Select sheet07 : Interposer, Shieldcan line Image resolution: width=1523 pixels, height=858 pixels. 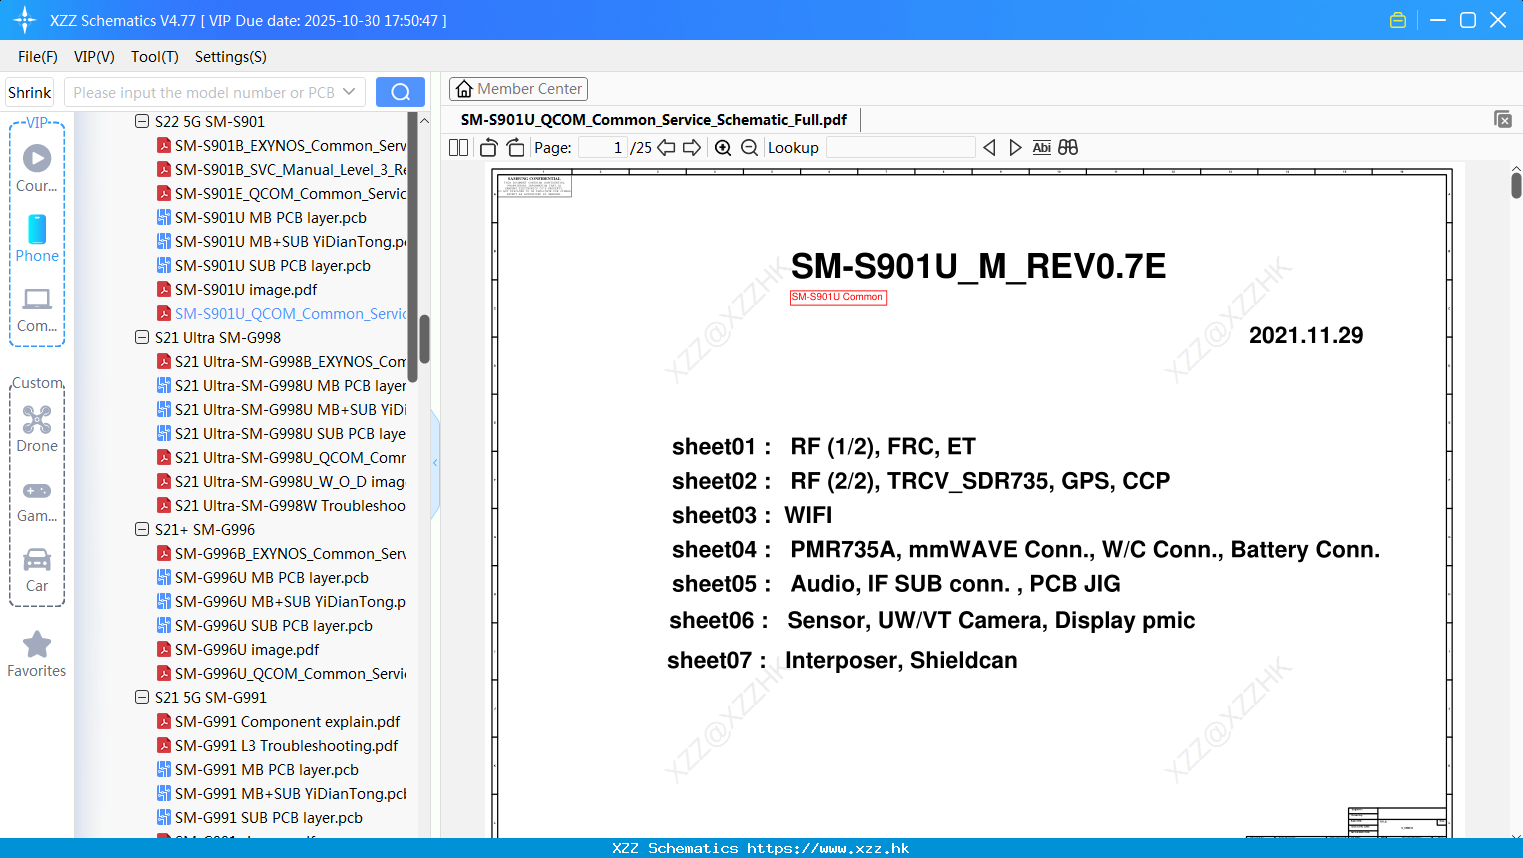(842, 660)
